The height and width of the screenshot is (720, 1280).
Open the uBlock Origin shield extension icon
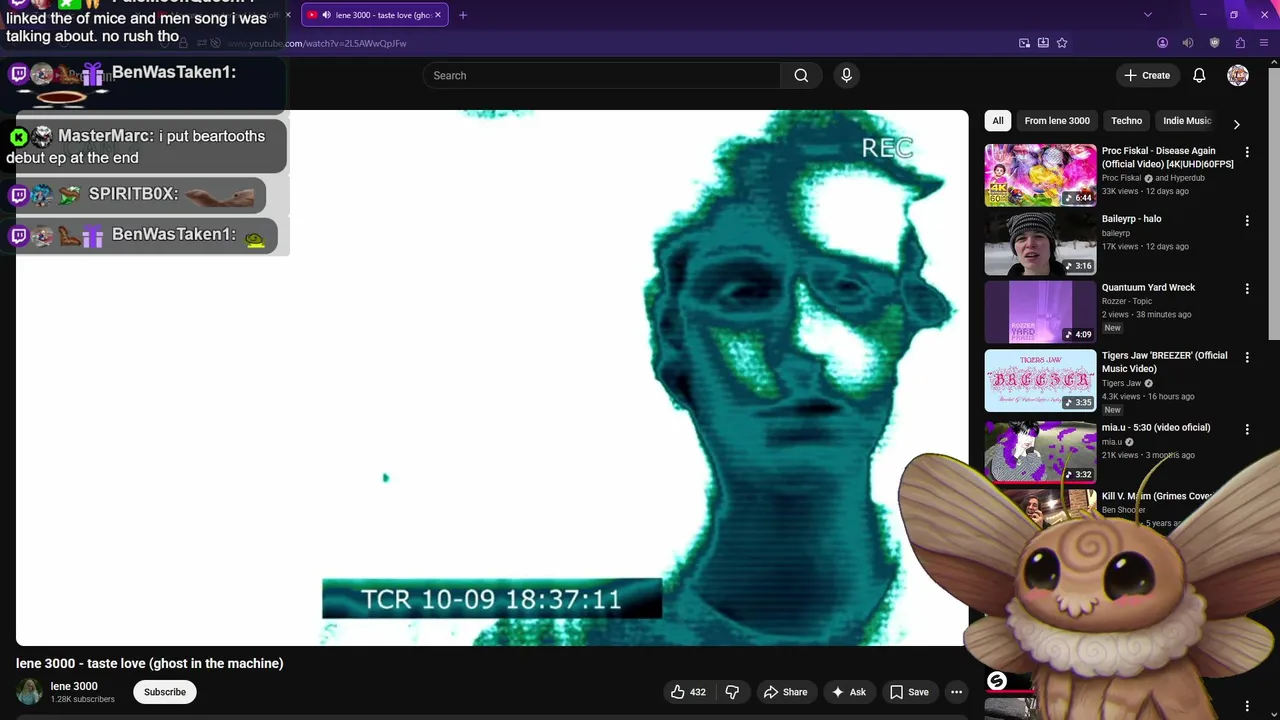point(1214,43)
